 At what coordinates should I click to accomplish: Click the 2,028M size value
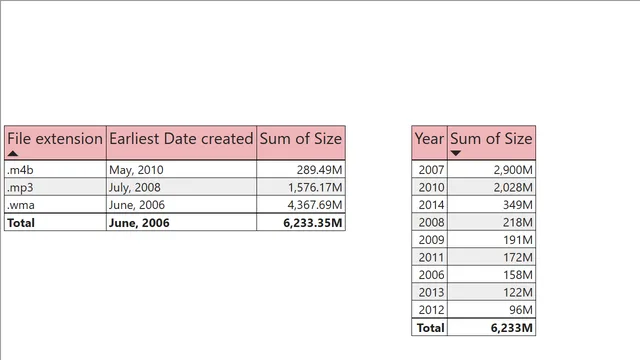tap(513, 187)
